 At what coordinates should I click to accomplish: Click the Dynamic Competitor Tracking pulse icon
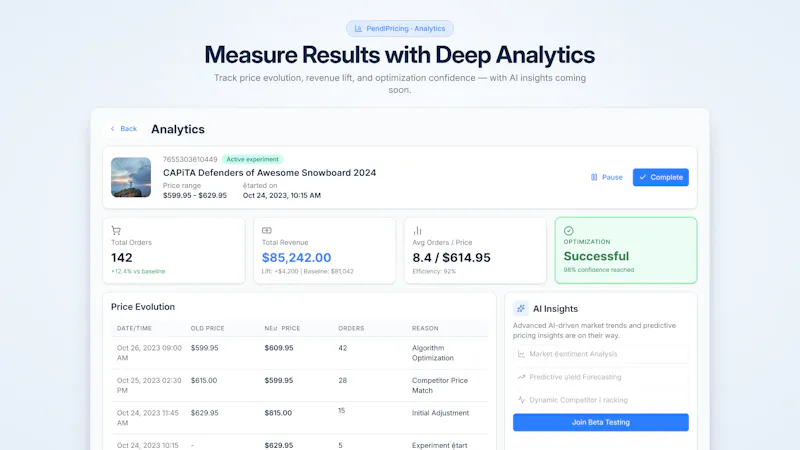[x=521, y=400]
